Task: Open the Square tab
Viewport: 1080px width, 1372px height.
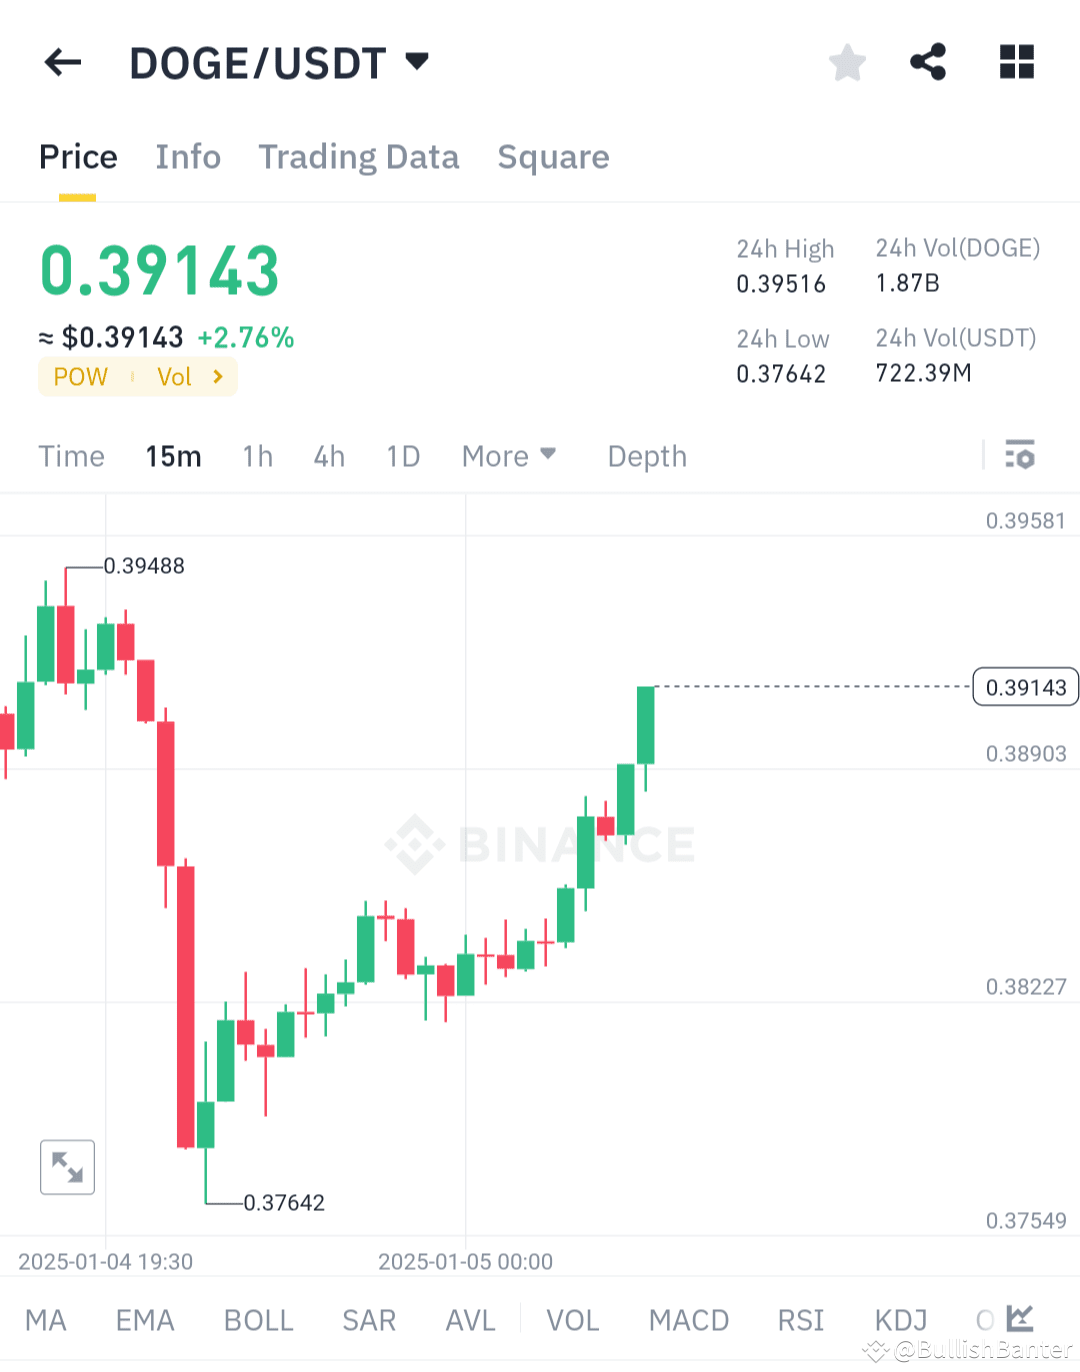Action: pos(553,157)
